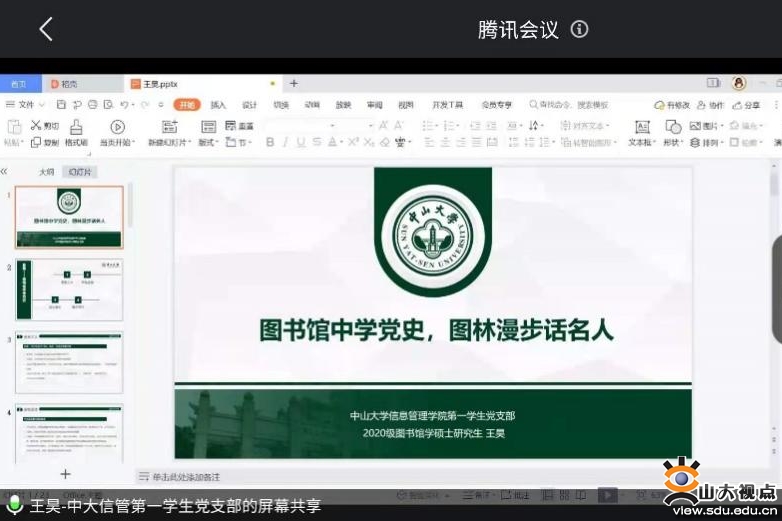Toggle Italic formatting
This screenshot has width=782, height=521.
tap(285, 143)
